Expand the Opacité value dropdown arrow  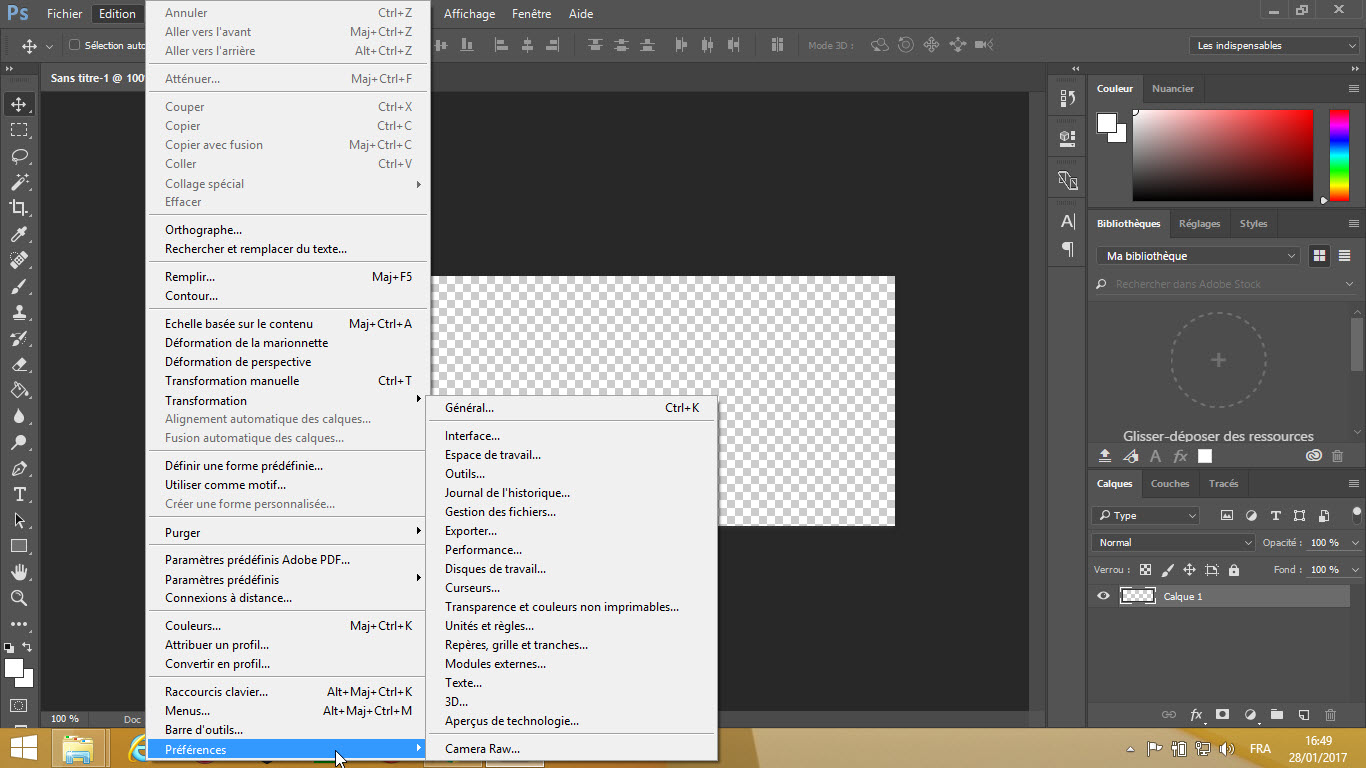coord(1355,543)
